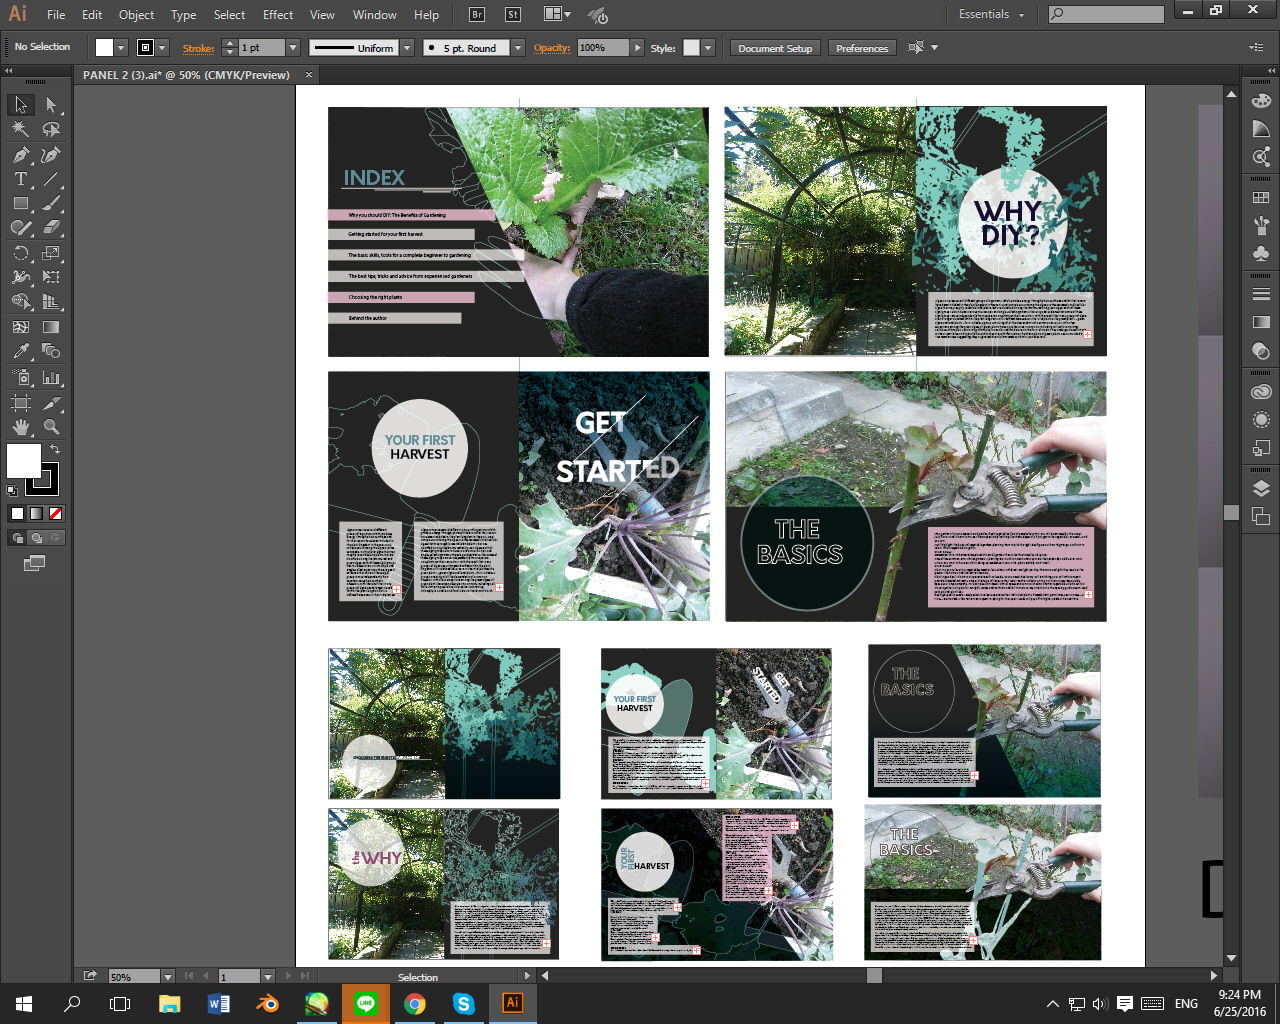This screenshot has height=1024, width=1280.
Task: Activate the Zoom tool in toolbox
Action: pyautogui.click(x=51, y=427)
